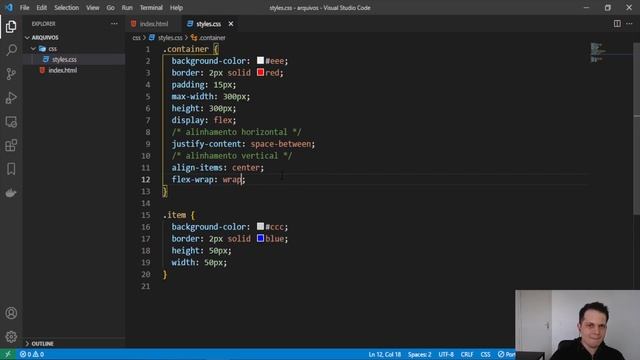Click the '.item' selector on line 15
This screenshot has height=360, width=640.
point(174,215)
